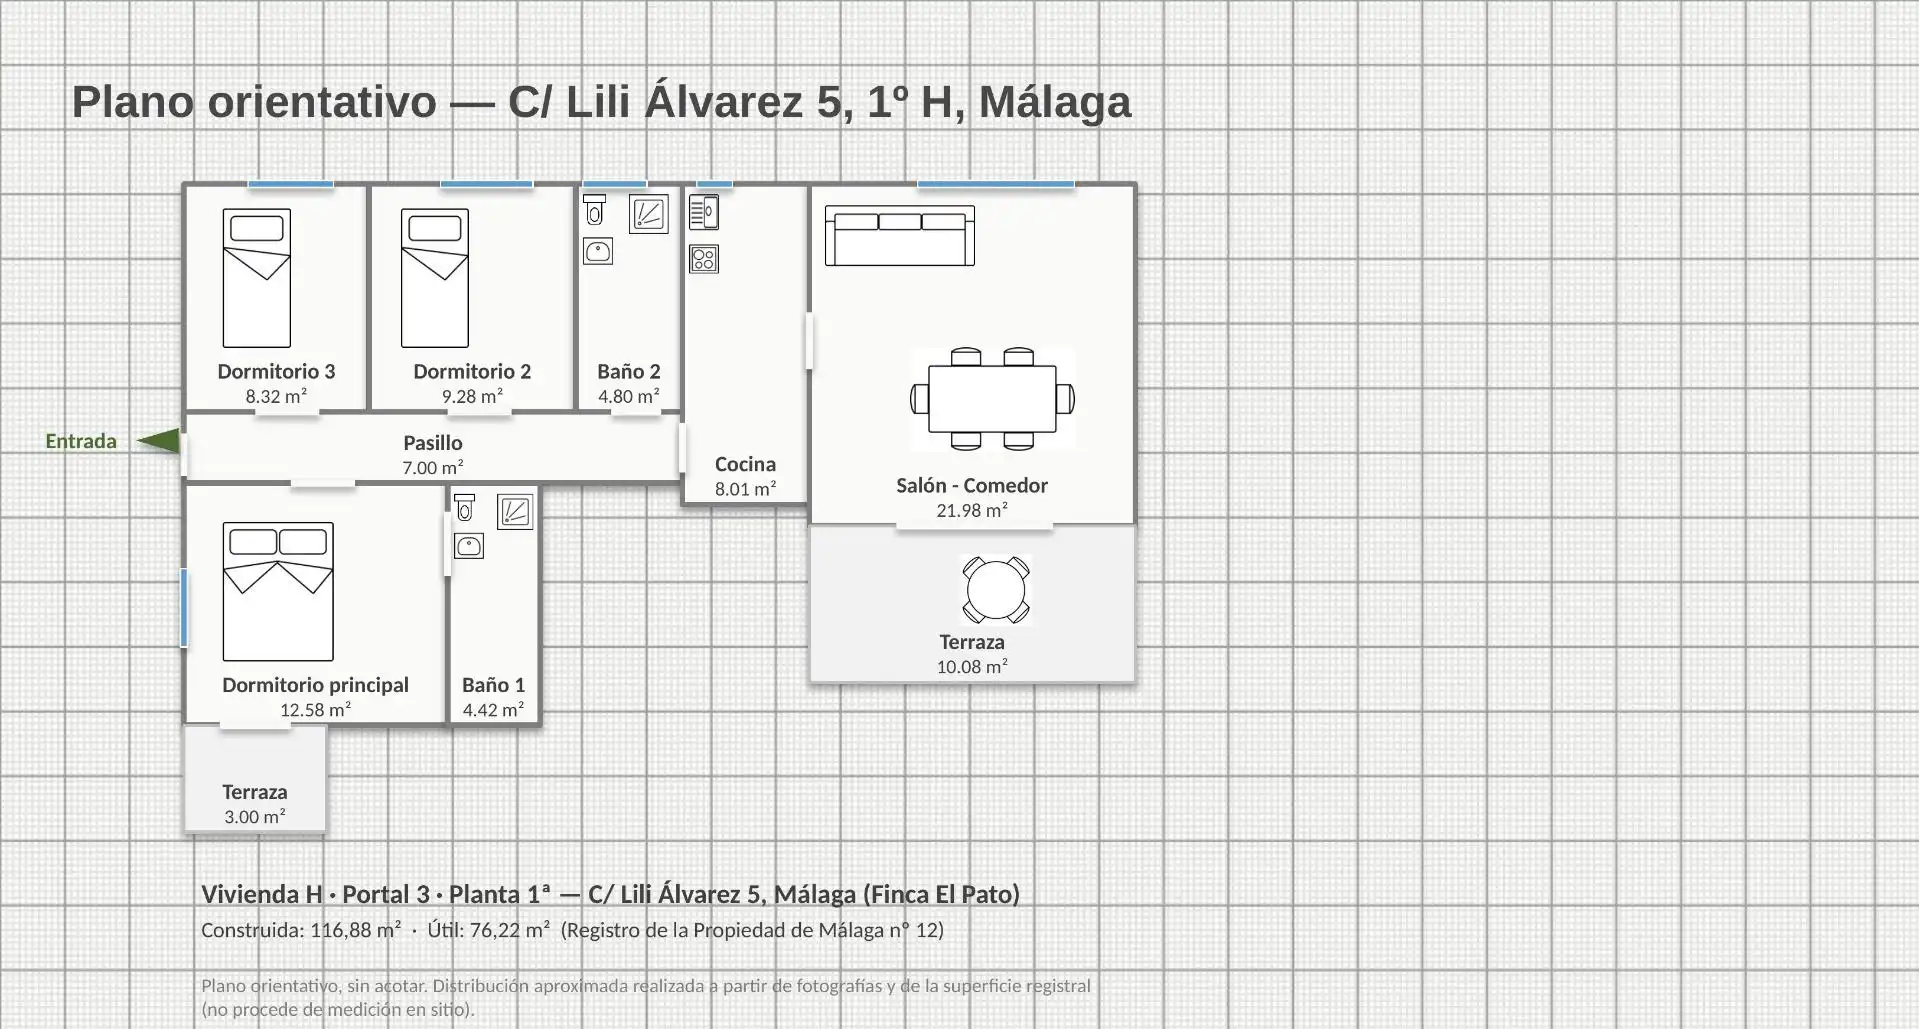The image size is (1919, 1029).
Task: Click the "Cocina" room label
Action: click(x=746, y=464)
